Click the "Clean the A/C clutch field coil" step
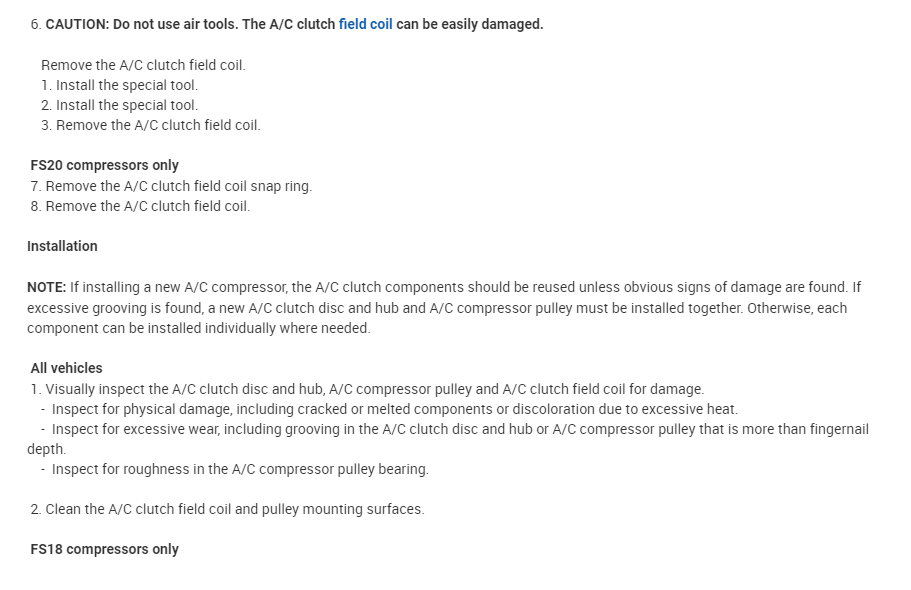This screenshot has width=911, height=590. tap(227, 509)
